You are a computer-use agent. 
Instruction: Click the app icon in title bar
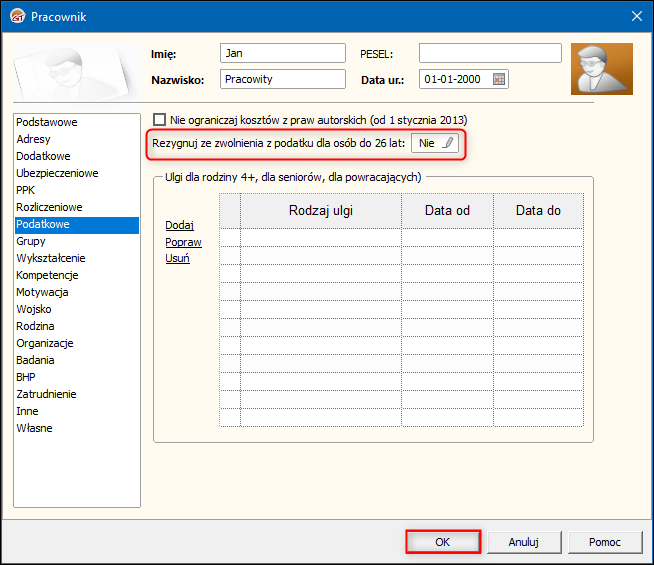(x=15, y=15)
